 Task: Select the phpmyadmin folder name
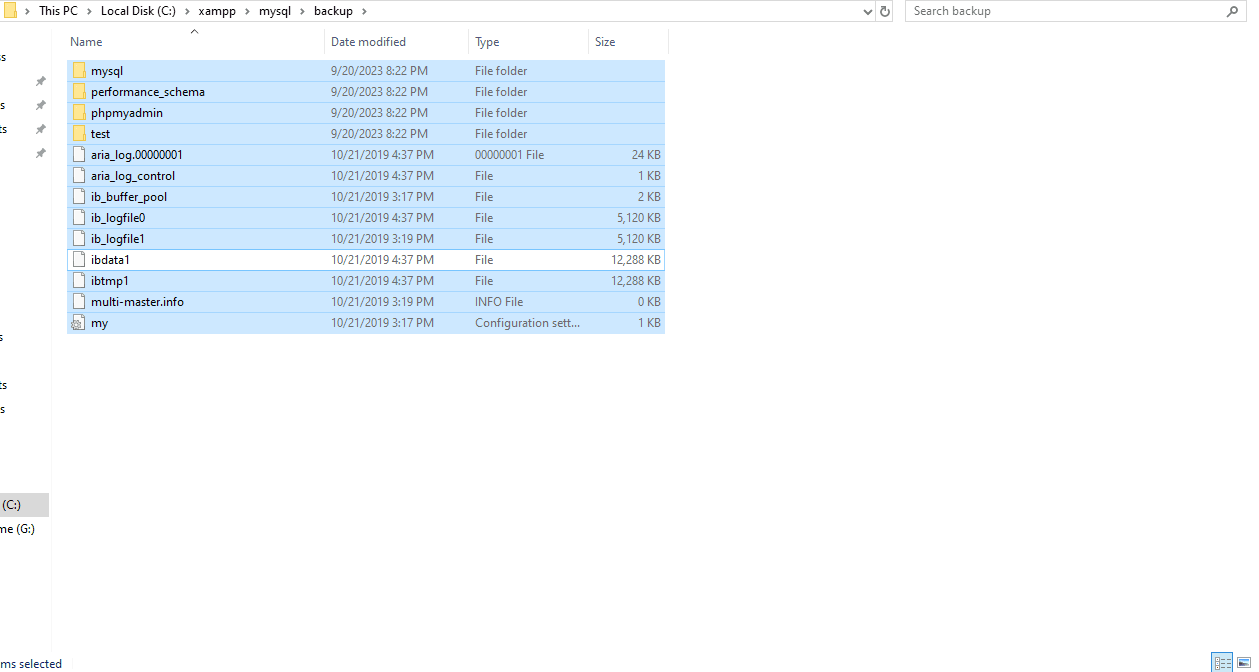[127, 113]
